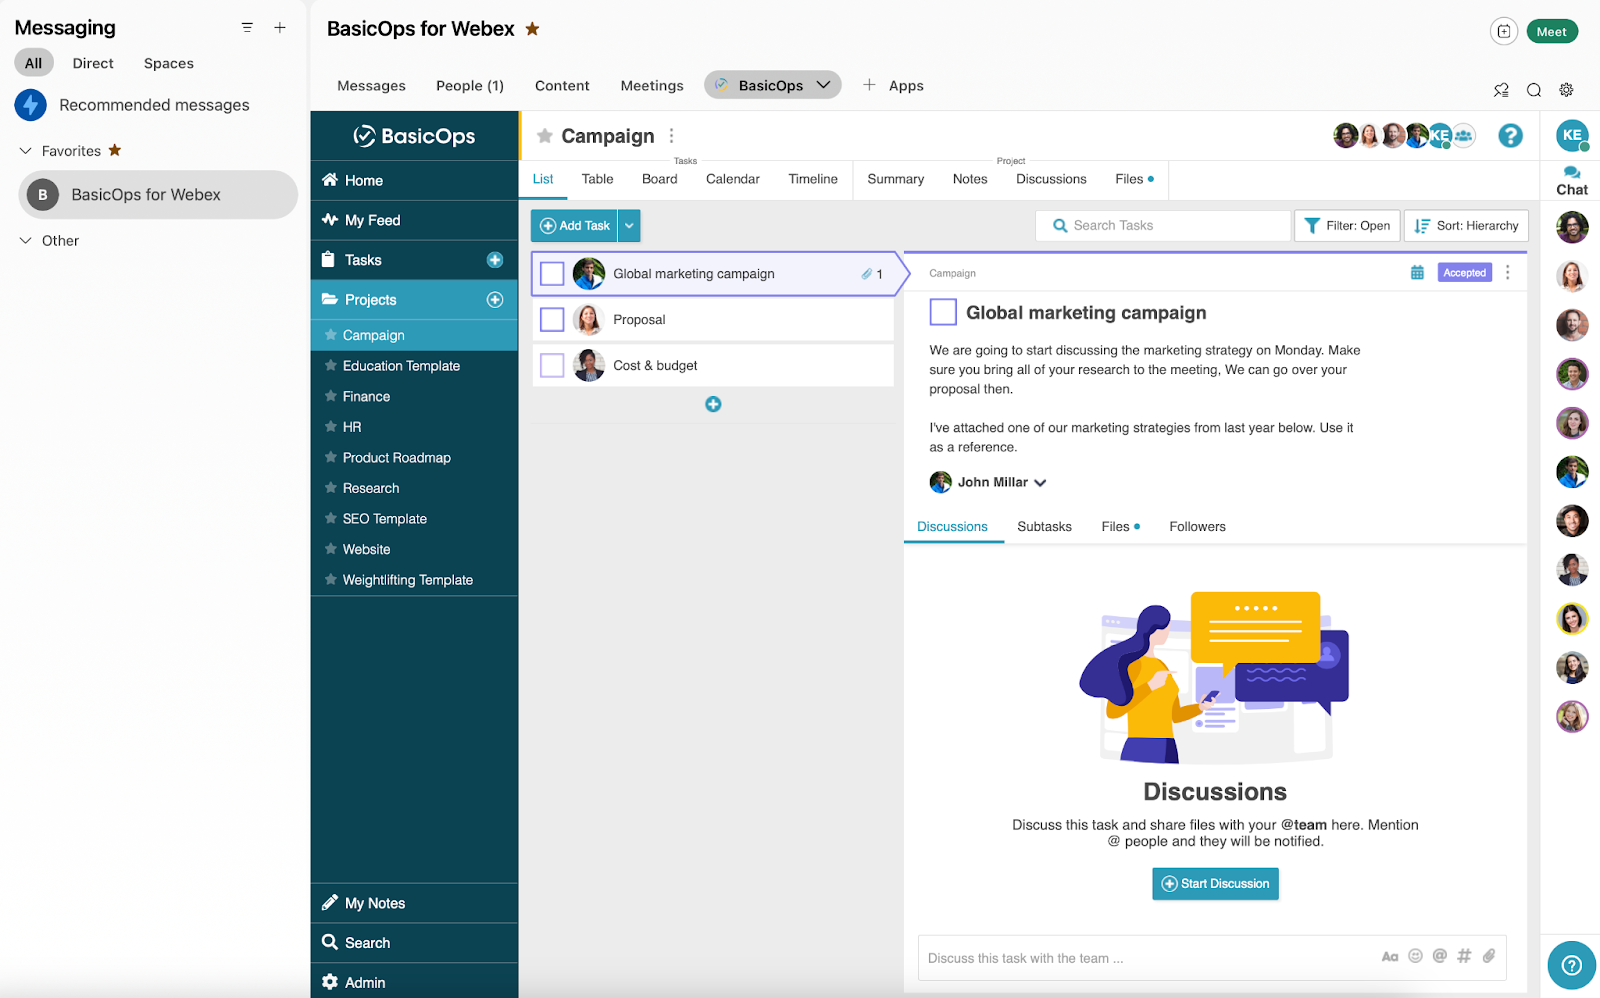
Task: Click the Accepted status badge
Action: [1463, 271]
